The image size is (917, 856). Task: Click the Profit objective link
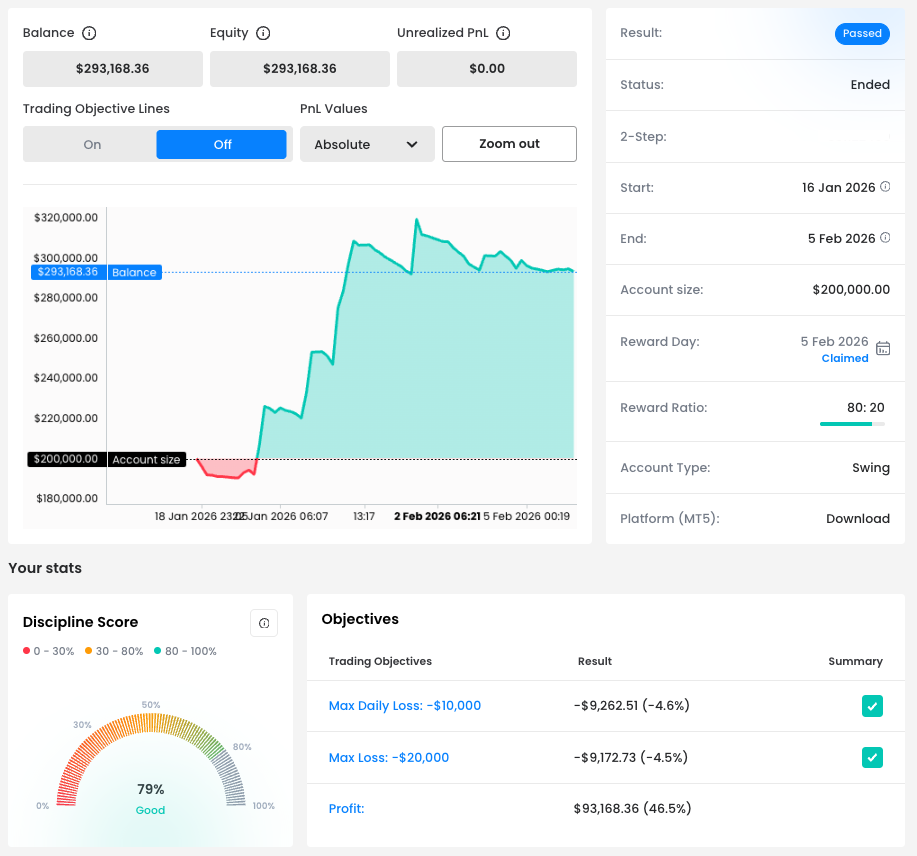(346, 809)
